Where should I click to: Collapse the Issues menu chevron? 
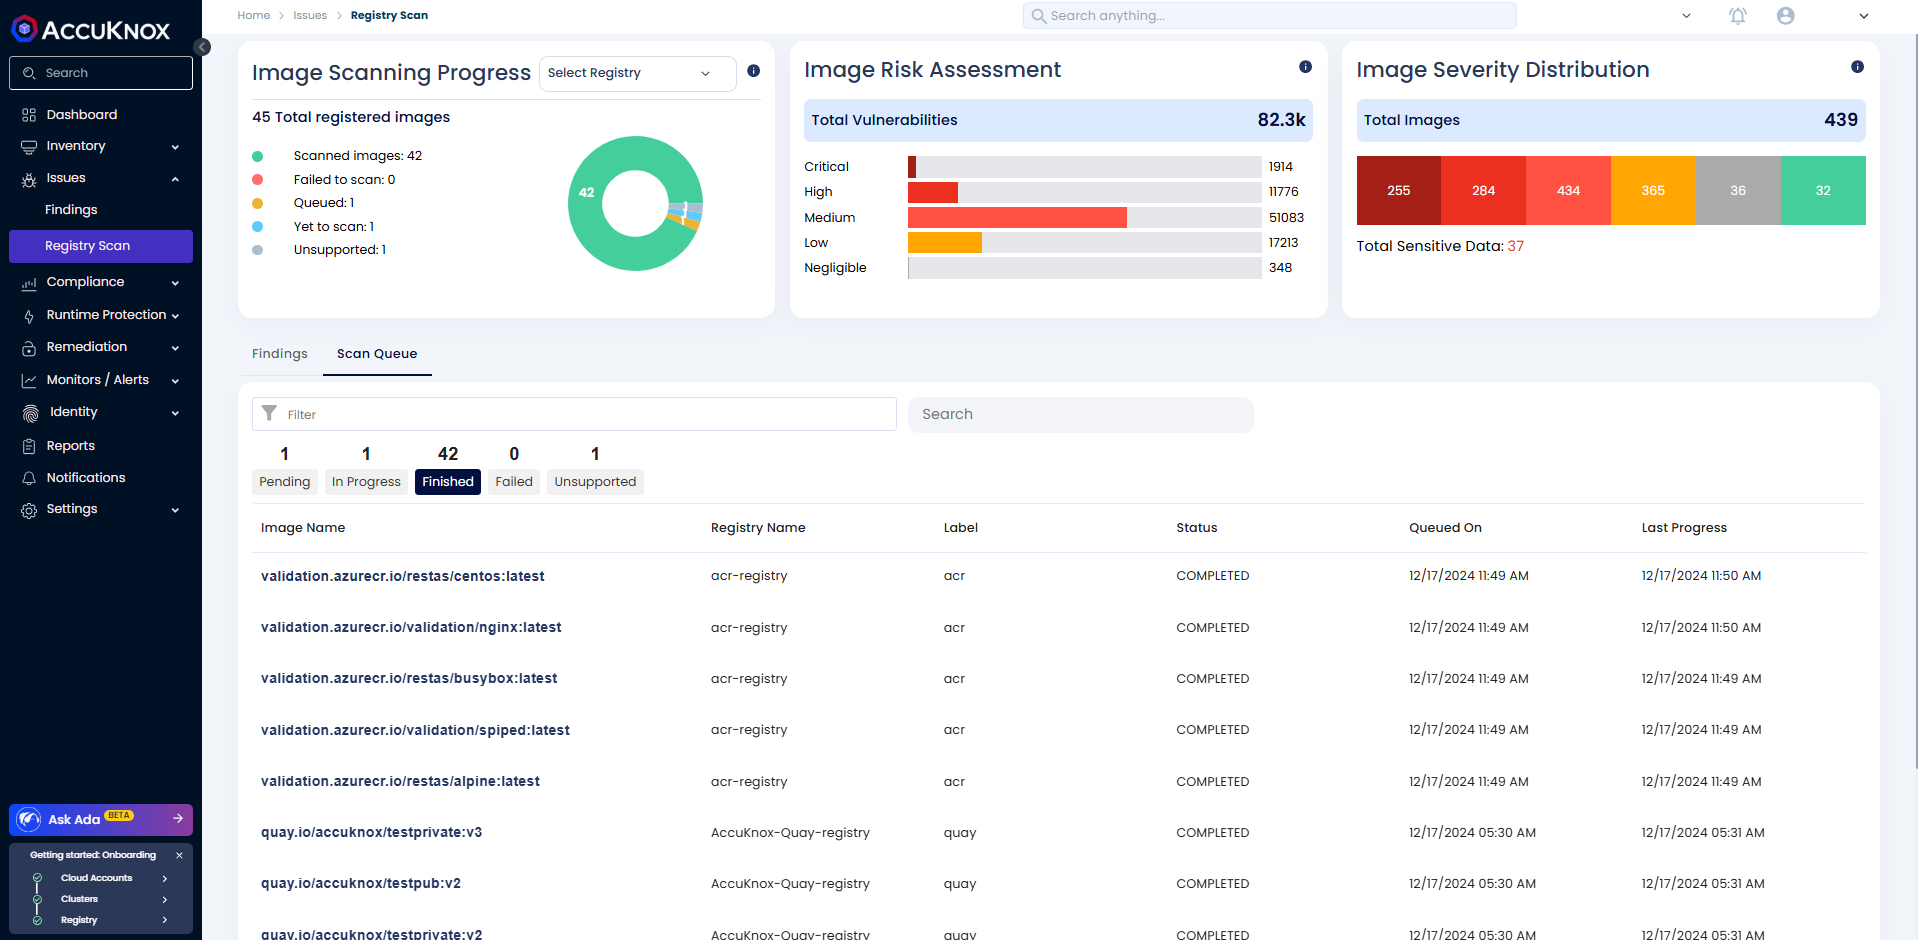click(x=175, y=179)
